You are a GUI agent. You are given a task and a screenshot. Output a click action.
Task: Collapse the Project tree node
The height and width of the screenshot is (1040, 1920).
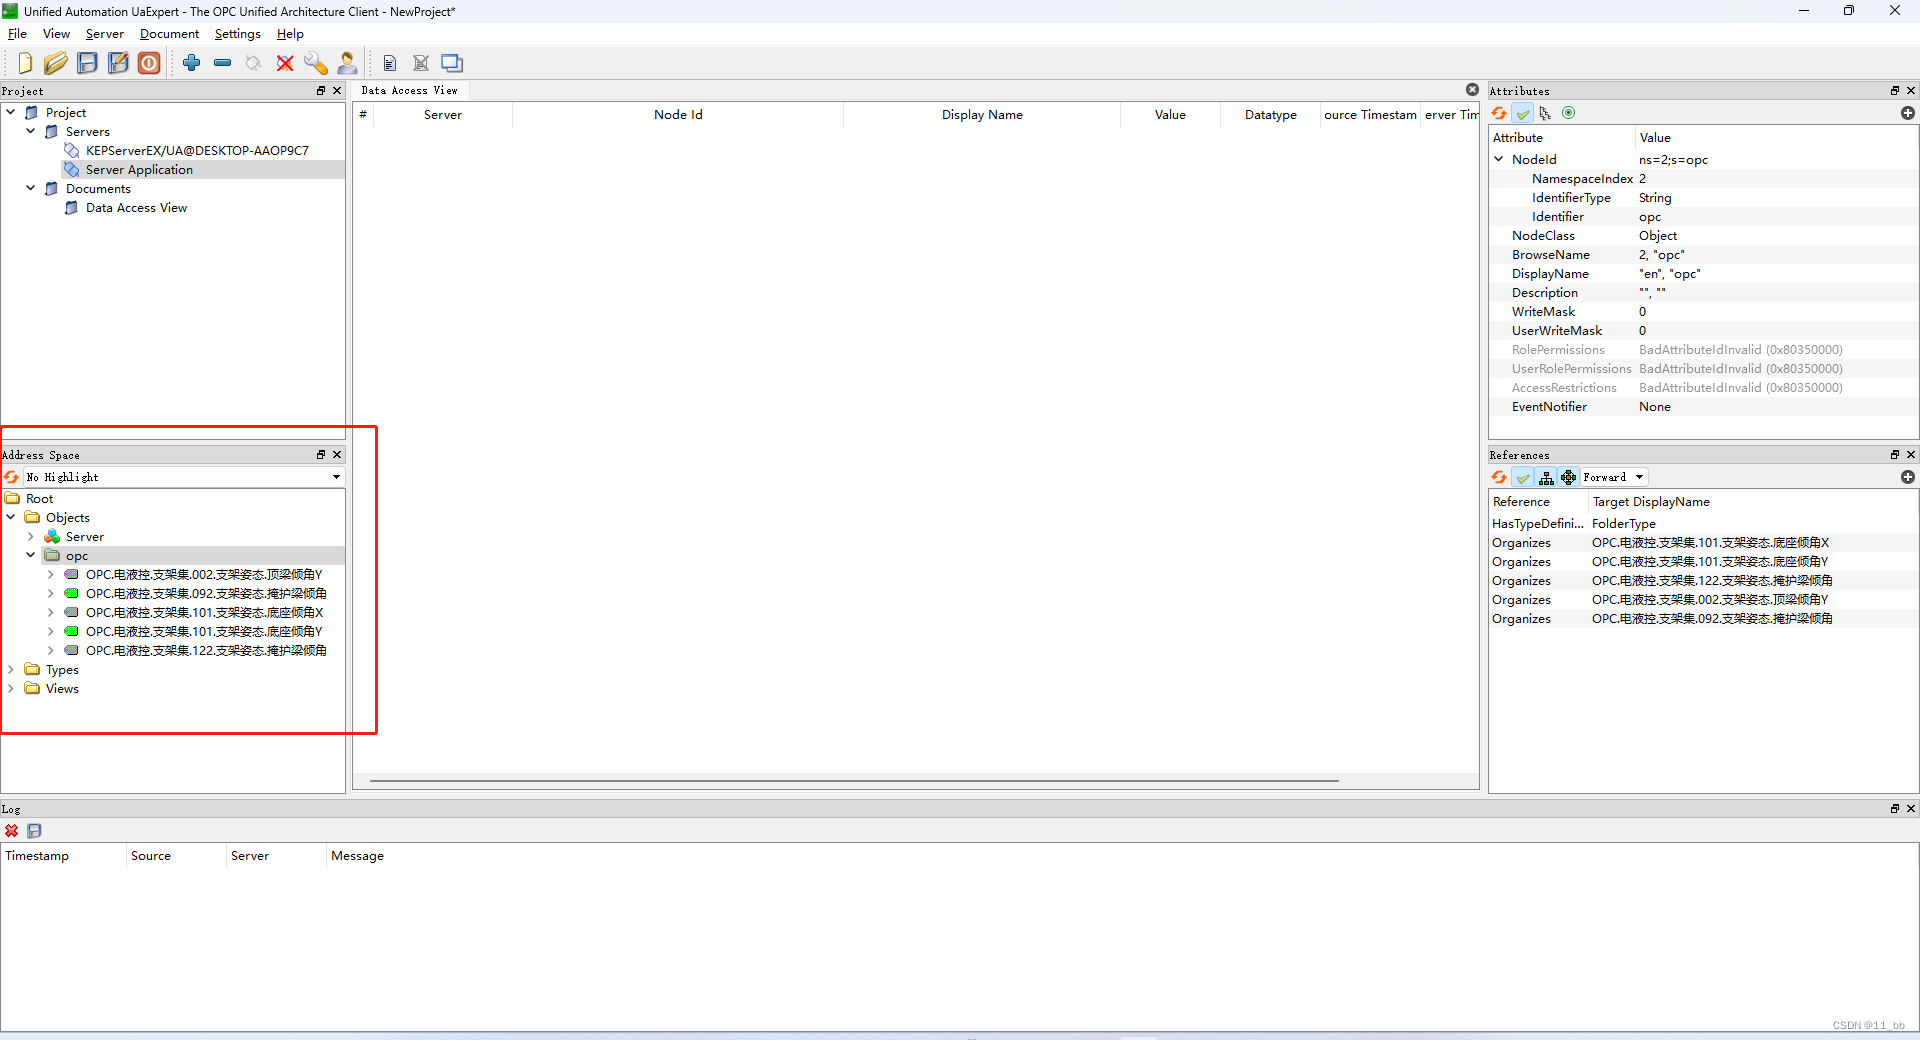click(x=11, y=112)
